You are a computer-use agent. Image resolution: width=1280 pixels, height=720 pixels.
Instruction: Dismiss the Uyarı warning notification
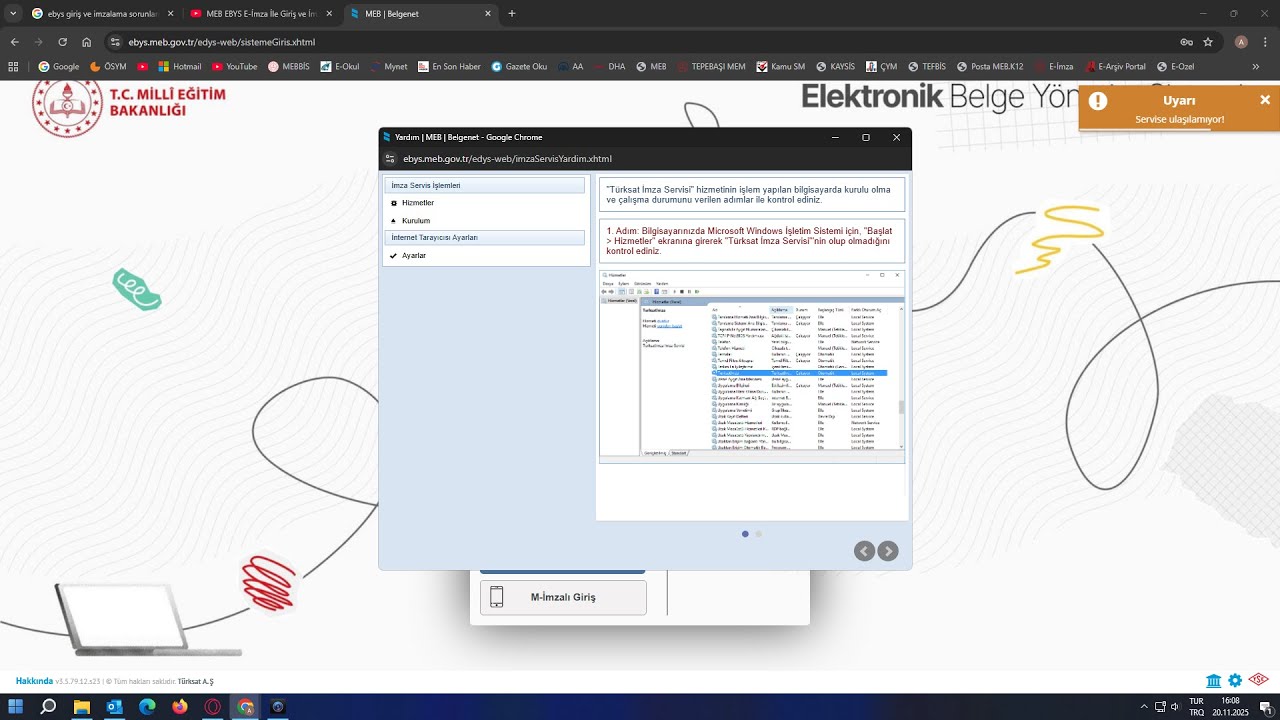1265,100
